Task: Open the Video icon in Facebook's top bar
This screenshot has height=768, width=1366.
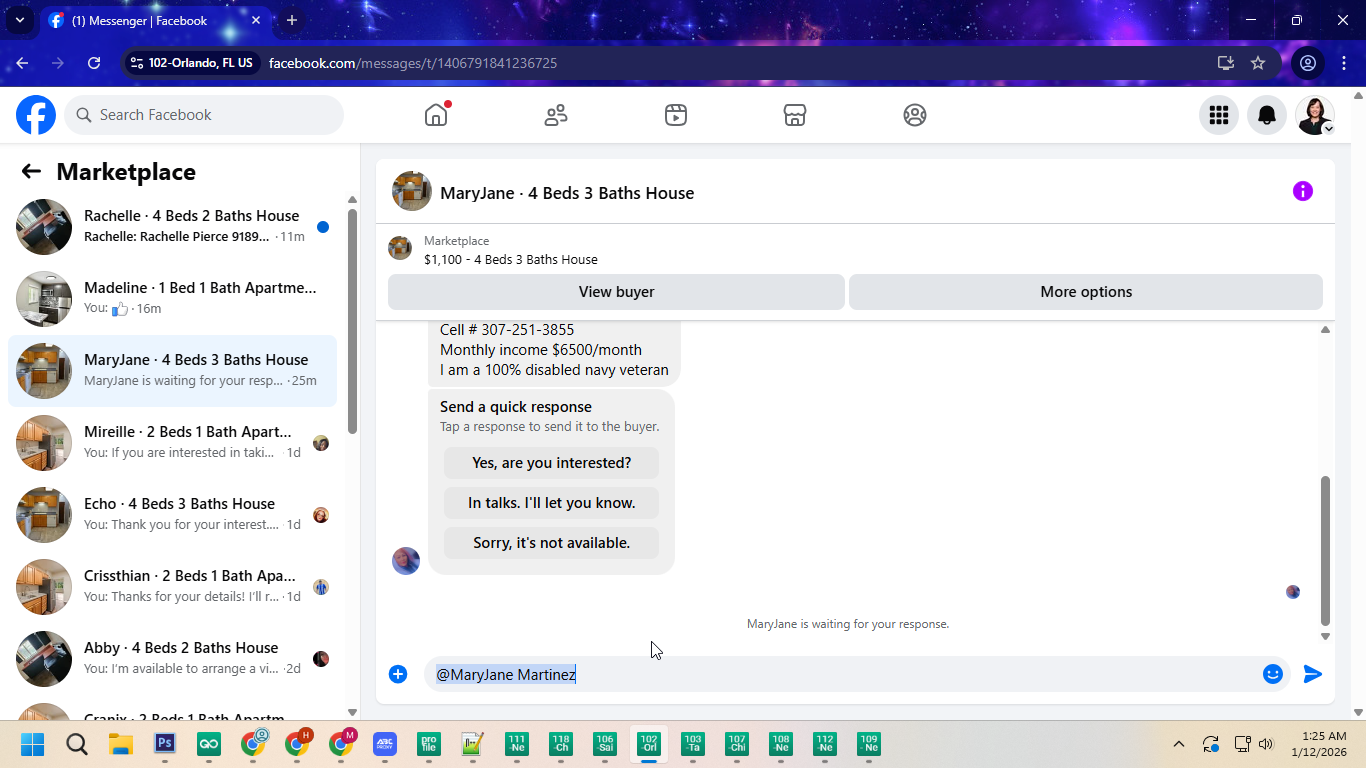Action: tap(676, 115)
